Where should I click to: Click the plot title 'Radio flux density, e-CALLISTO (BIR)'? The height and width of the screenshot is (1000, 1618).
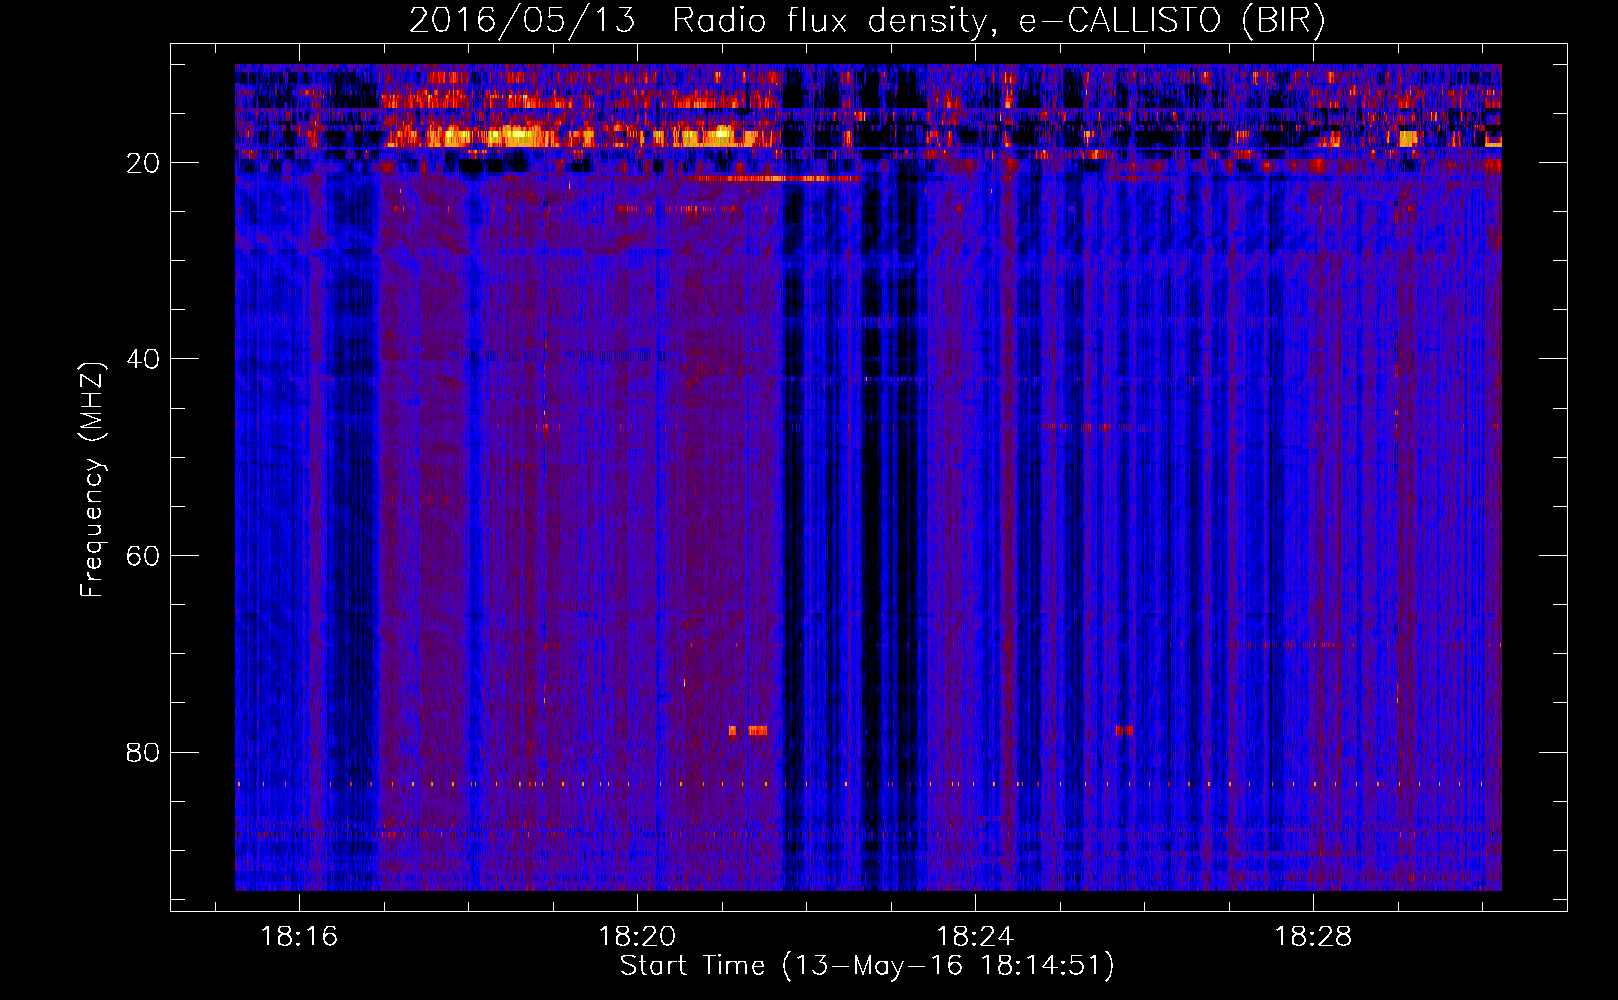click(998, 21)
